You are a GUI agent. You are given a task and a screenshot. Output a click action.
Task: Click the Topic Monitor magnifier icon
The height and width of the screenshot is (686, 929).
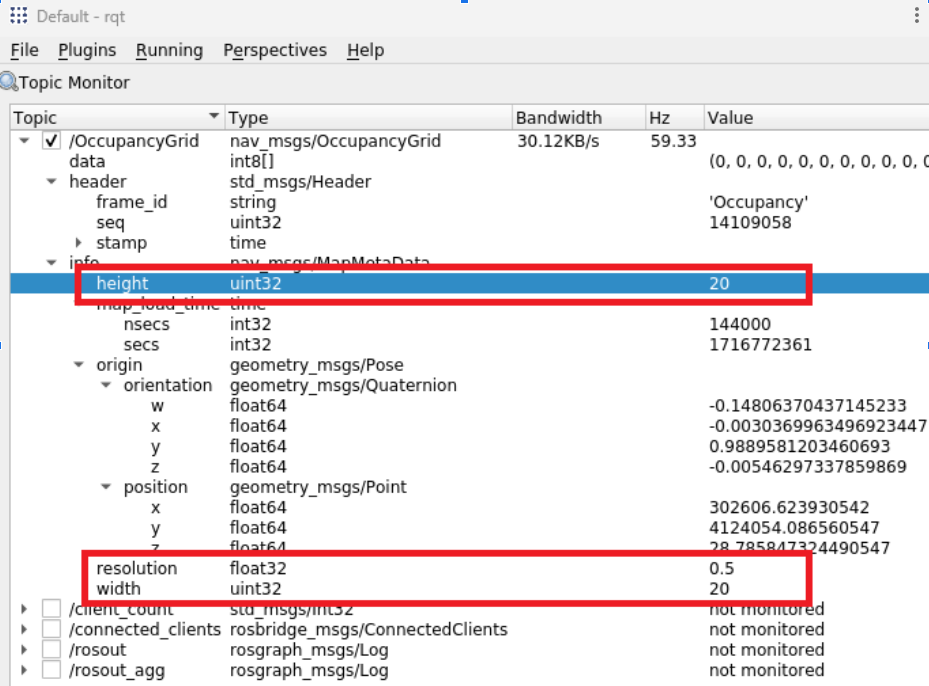click(x=9, y=82)
